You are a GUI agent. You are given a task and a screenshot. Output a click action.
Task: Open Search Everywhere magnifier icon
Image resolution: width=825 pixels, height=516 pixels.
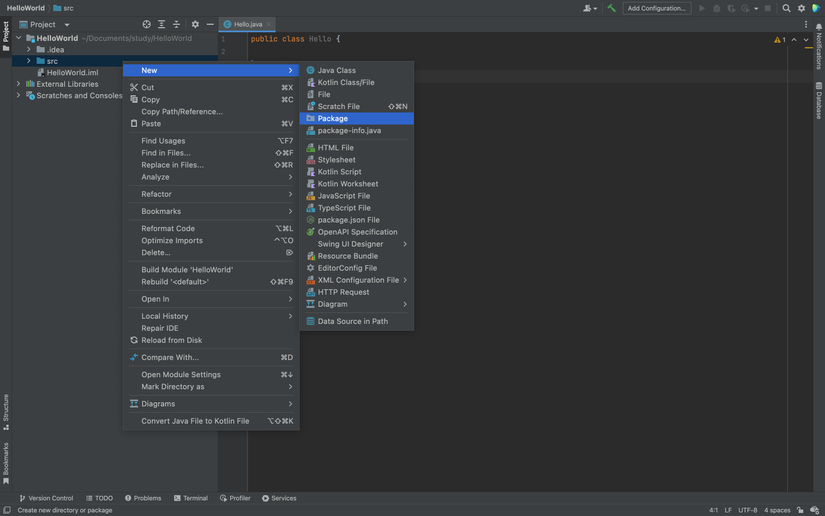787,8
